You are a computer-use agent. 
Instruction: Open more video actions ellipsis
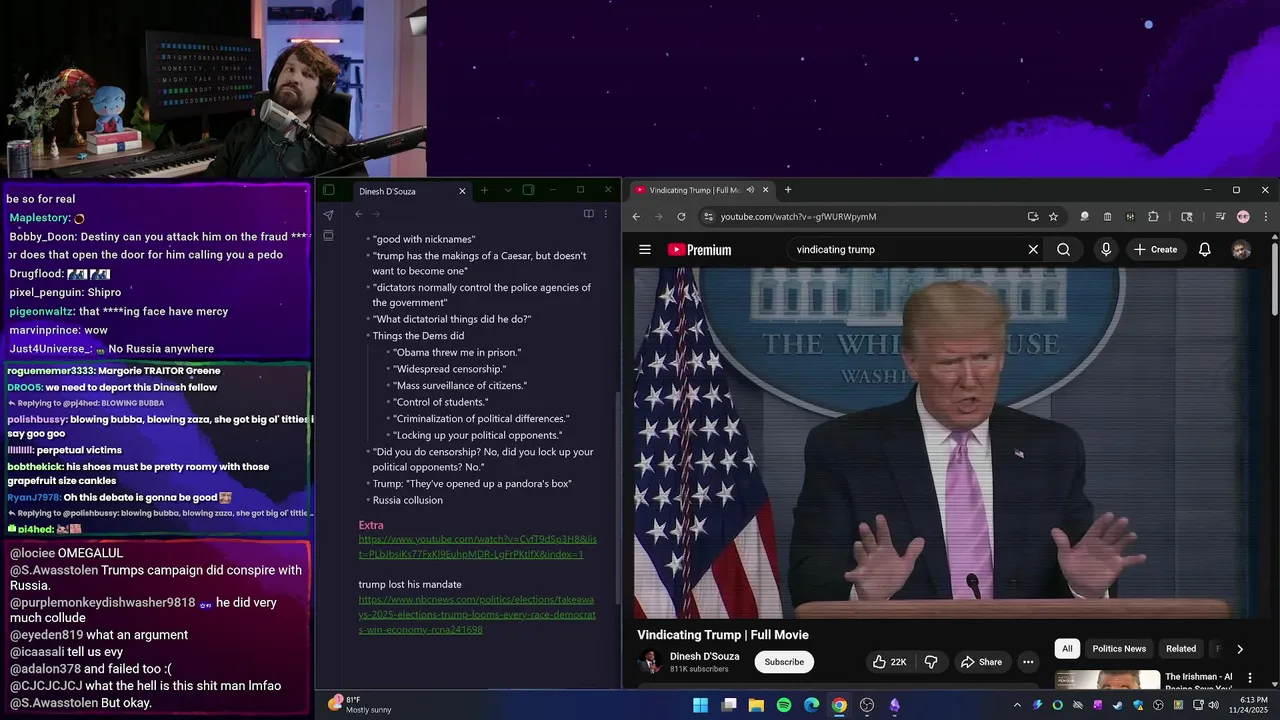point(1028,662)
